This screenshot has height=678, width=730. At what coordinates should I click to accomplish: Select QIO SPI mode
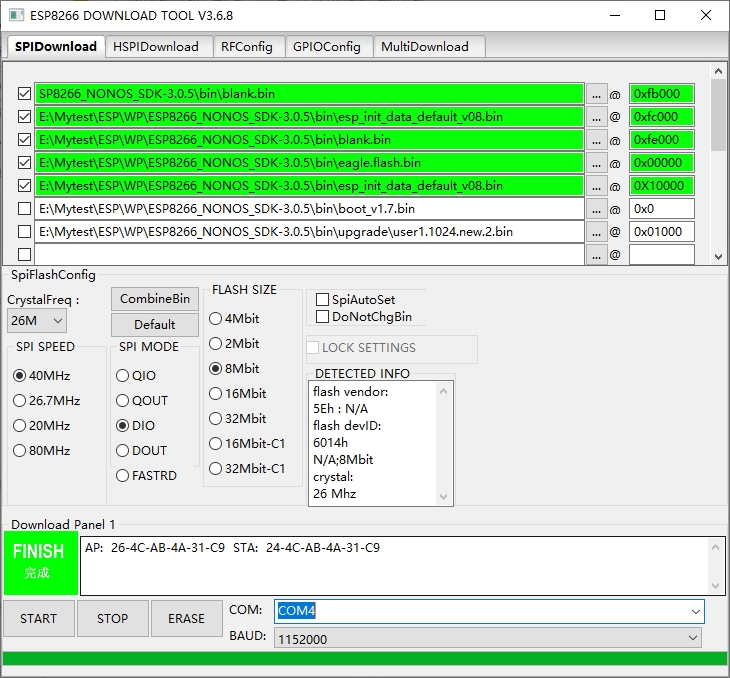click(136, 376)
